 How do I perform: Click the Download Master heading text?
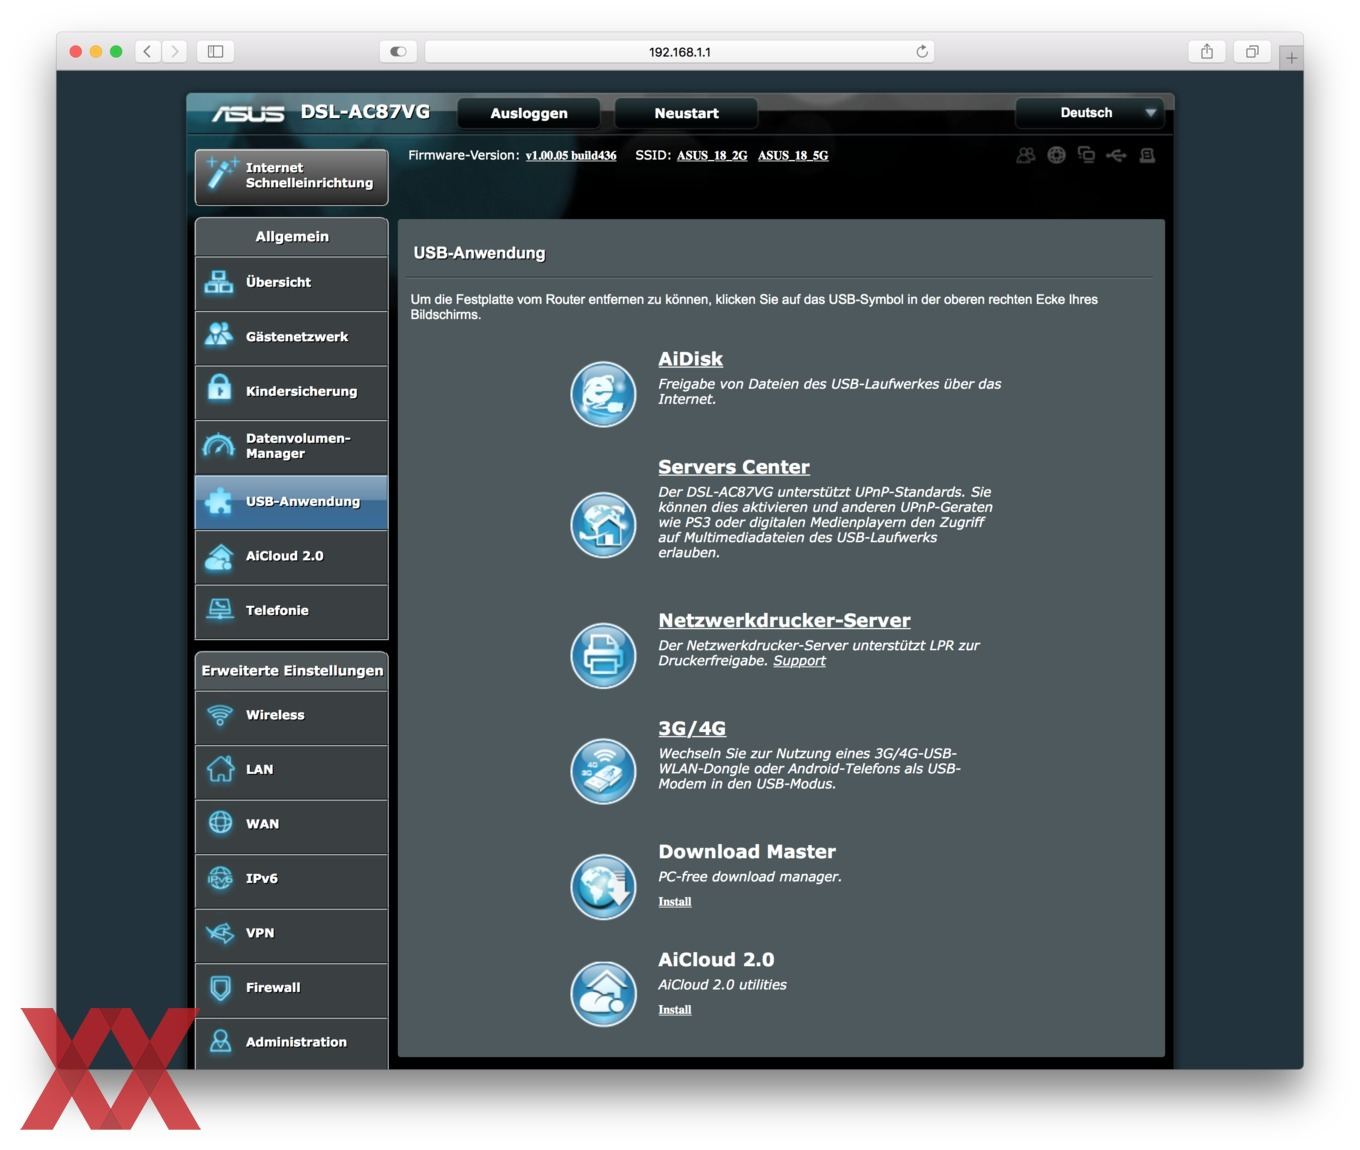point(747,852)
